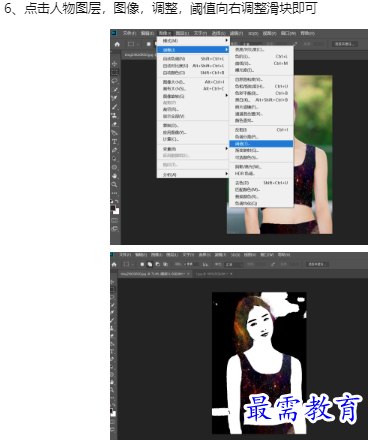Open the 窗口 menu in upper menu bar

(x=288, y=33)
